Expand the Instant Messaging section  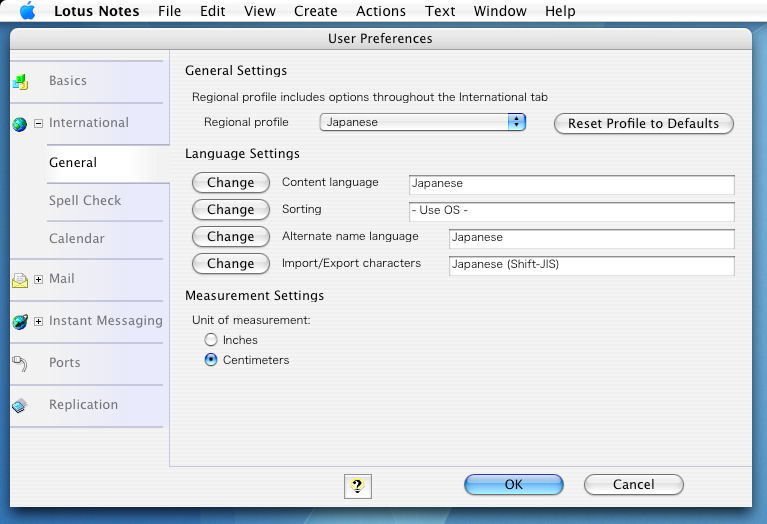click(38, 321)
